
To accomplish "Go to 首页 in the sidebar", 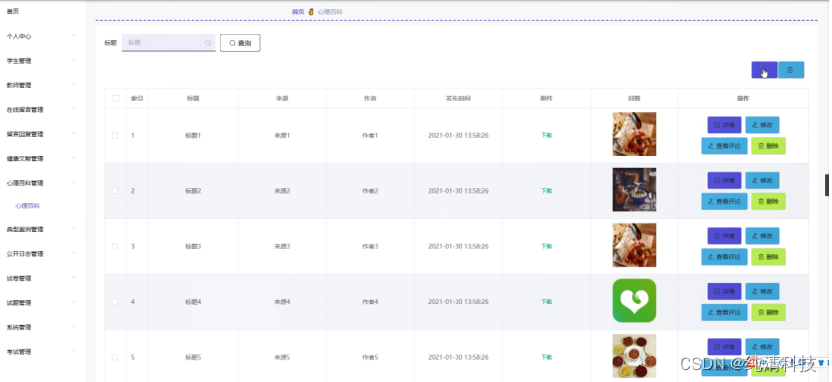I will tap(13, 11).
